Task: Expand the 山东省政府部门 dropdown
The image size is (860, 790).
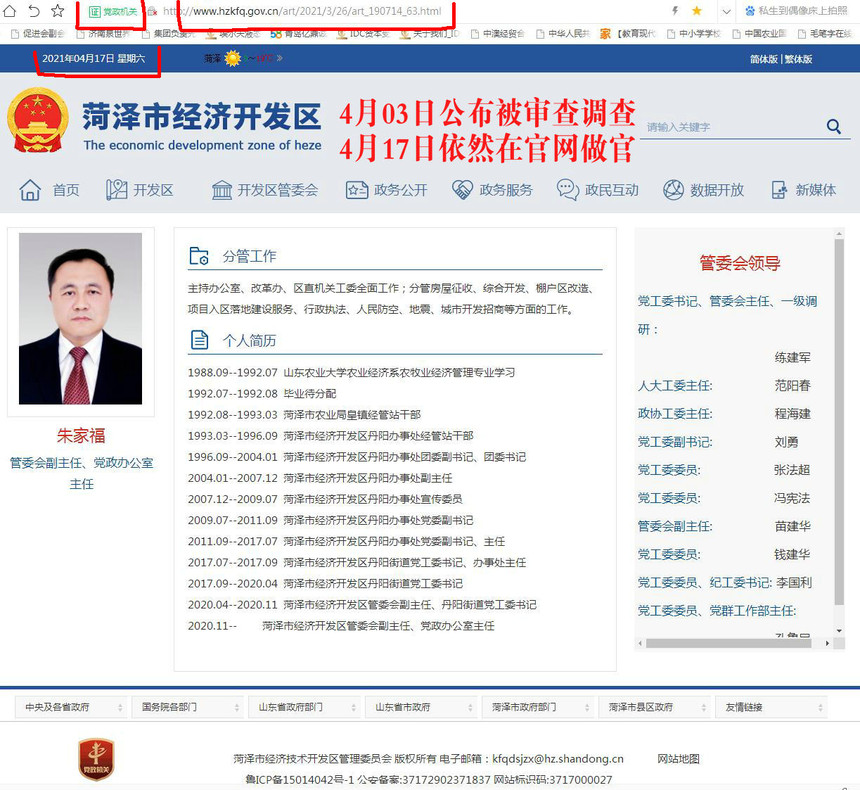Action: pyautogui.click(x=304, y=707)
